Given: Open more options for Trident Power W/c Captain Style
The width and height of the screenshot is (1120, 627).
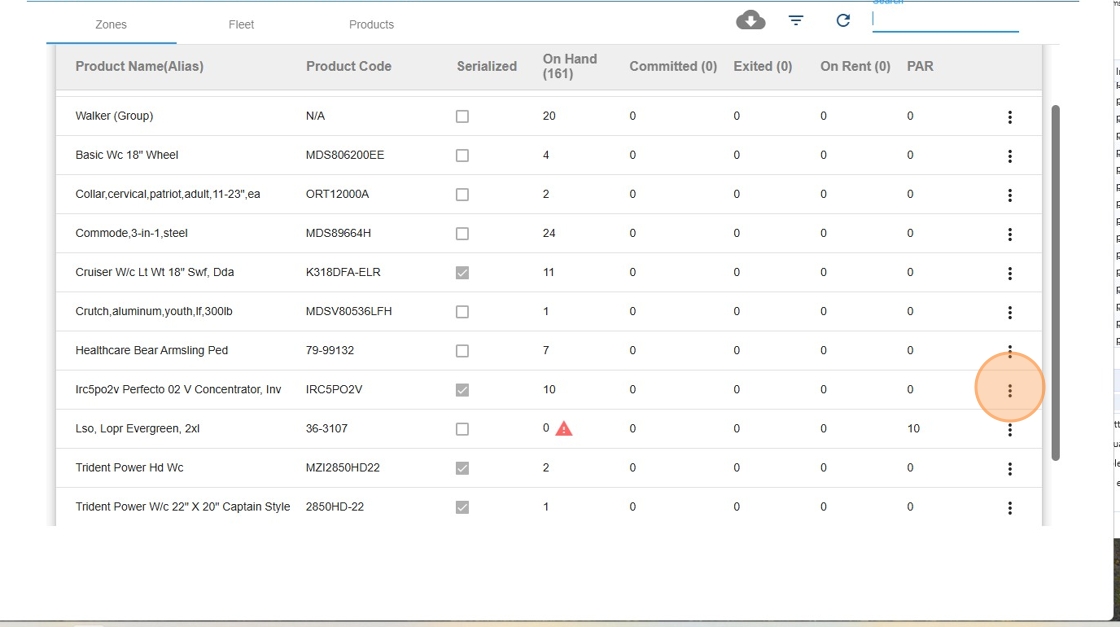Looking at the screenshot, I should point(1010,508).
